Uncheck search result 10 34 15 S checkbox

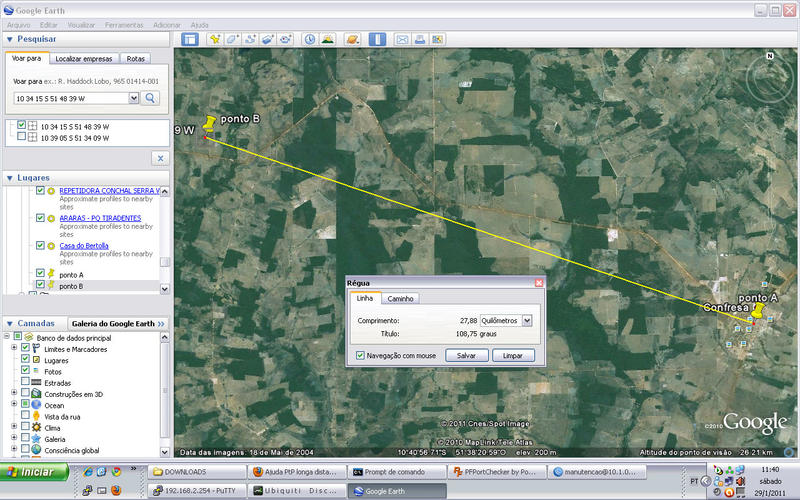[21, 125]
